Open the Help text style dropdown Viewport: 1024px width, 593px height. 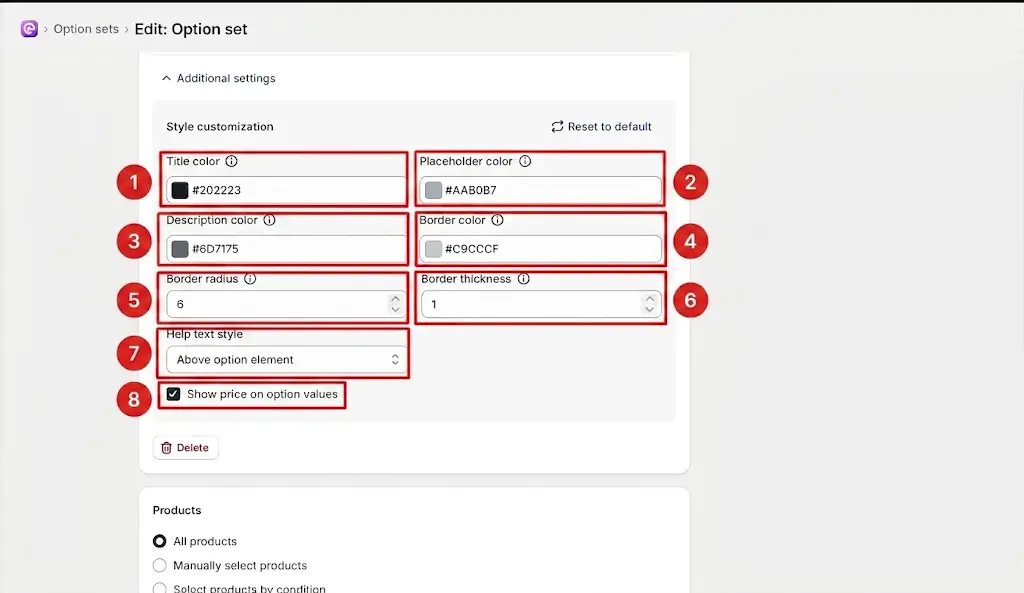(x=283, y=360)
